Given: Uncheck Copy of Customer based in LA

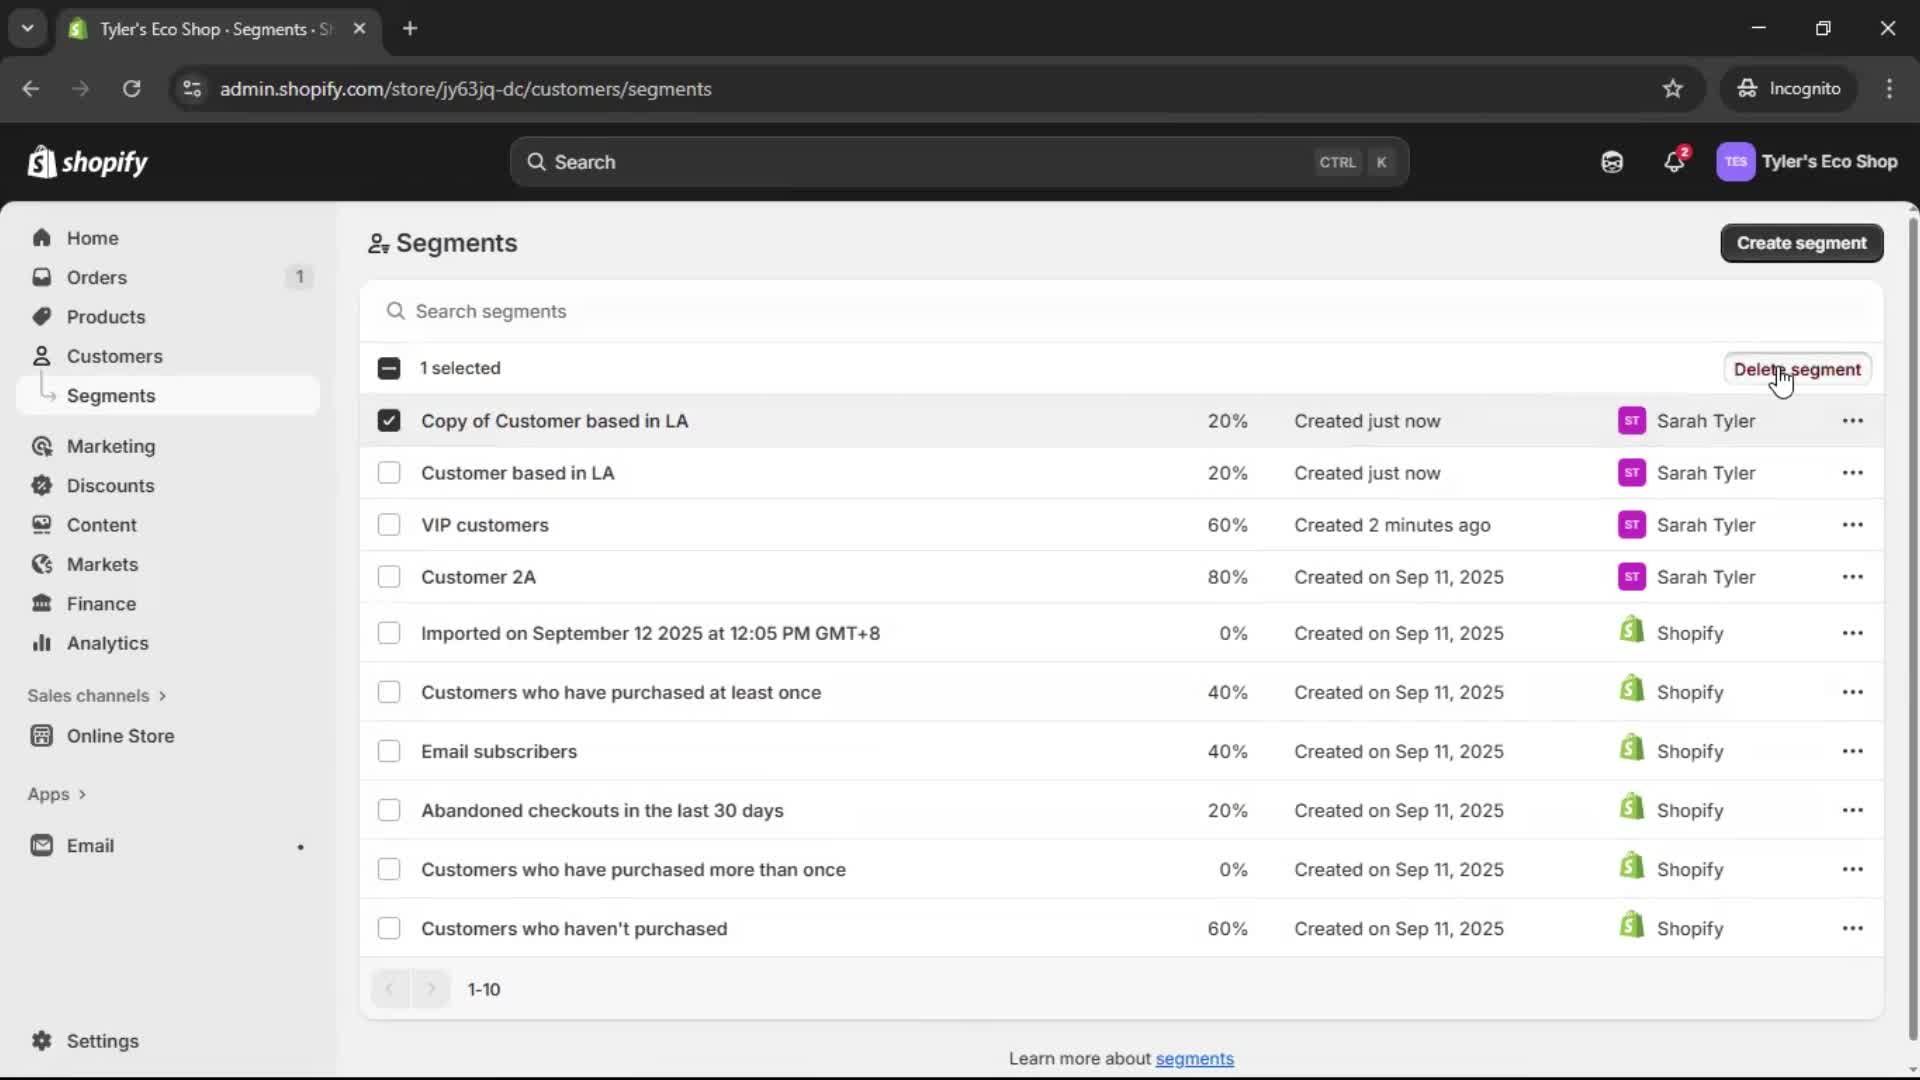Looking at the screenshot, I should (x=389, y=420).
